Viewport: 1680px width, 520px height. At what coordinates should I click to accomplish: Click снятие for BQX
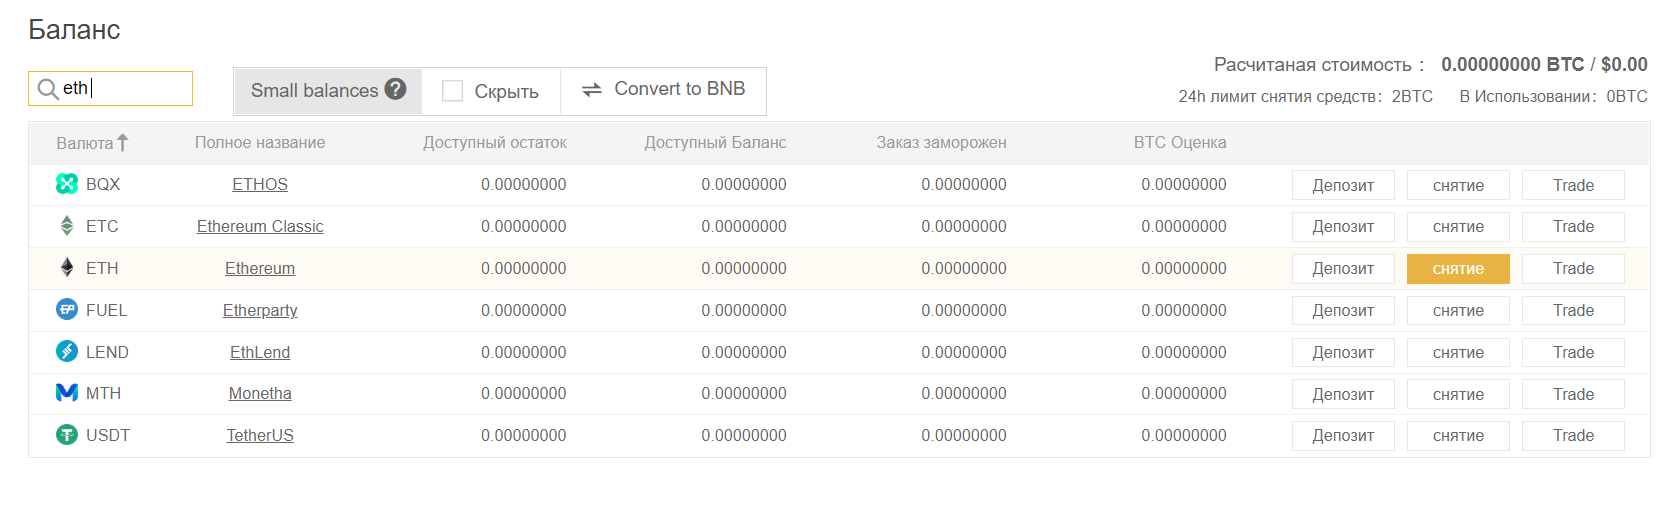point(1458,185)
